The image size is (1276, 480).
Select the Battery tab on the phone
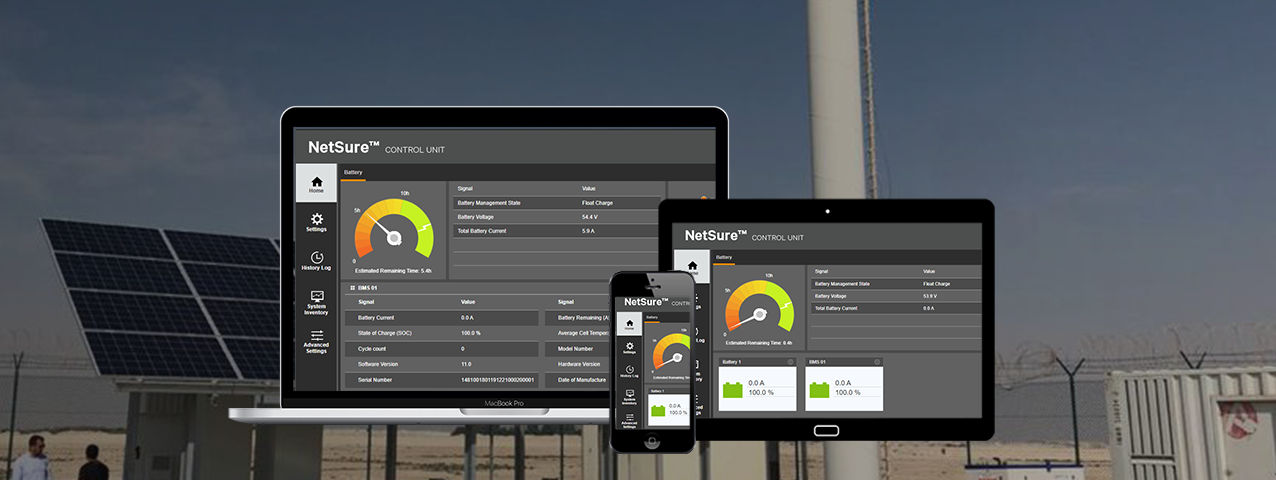click(652, 317)
